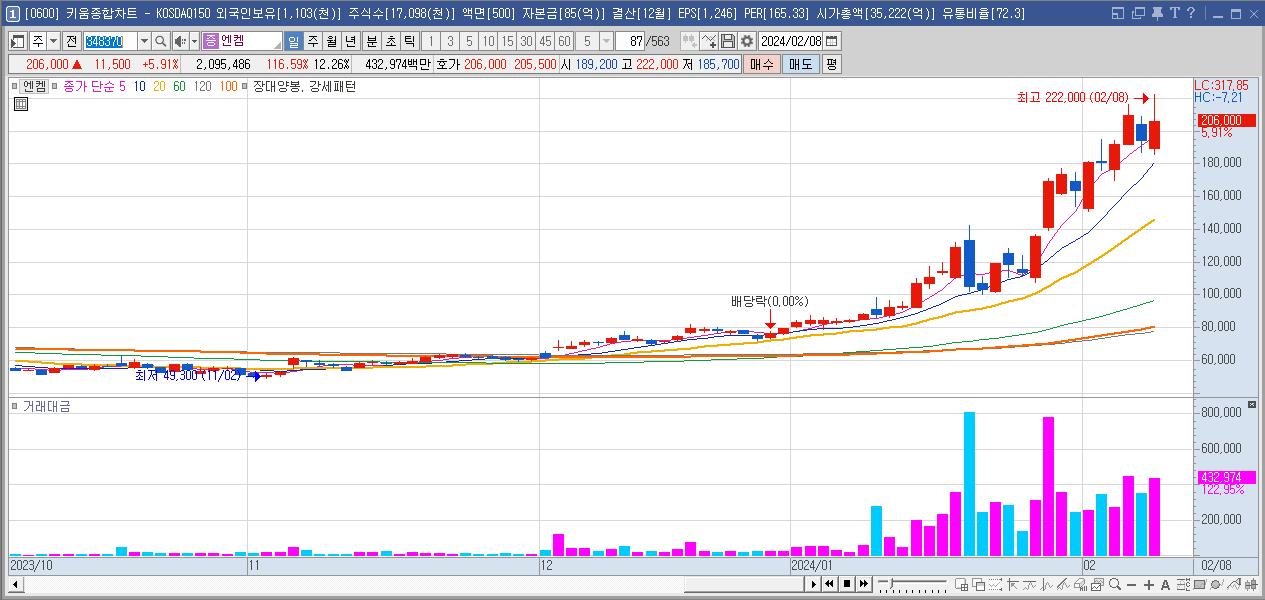Image resolution: width=1265 pixels, height=600 pixels.
Task: Select the 월 monthly period toggle
Action: point(332,41)
